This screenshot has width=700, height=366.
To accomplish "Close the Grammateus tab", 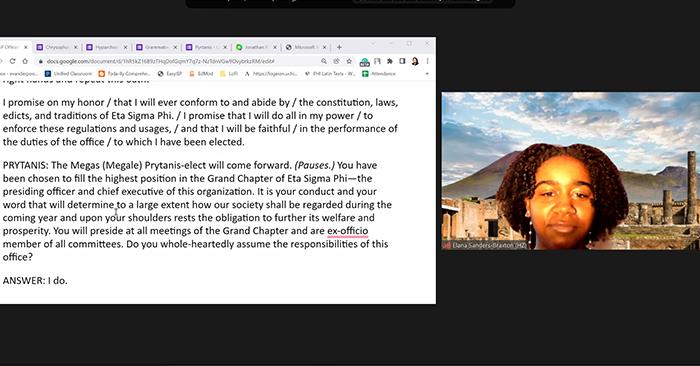I will (175, 47).
